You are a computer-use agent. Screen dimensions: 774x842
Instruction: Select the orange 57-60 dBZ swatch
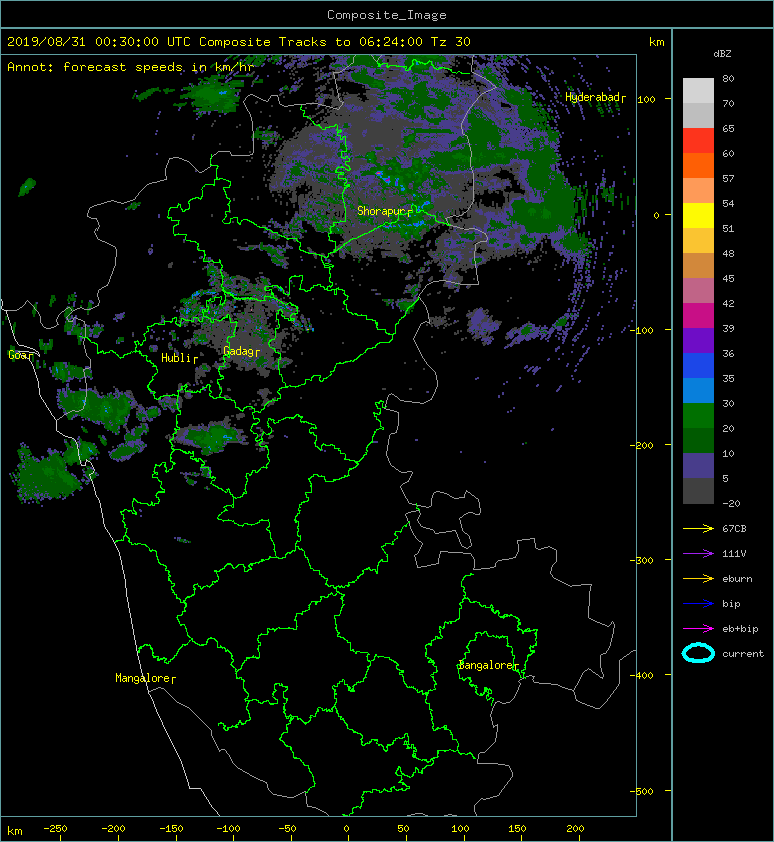pos(698,166)
